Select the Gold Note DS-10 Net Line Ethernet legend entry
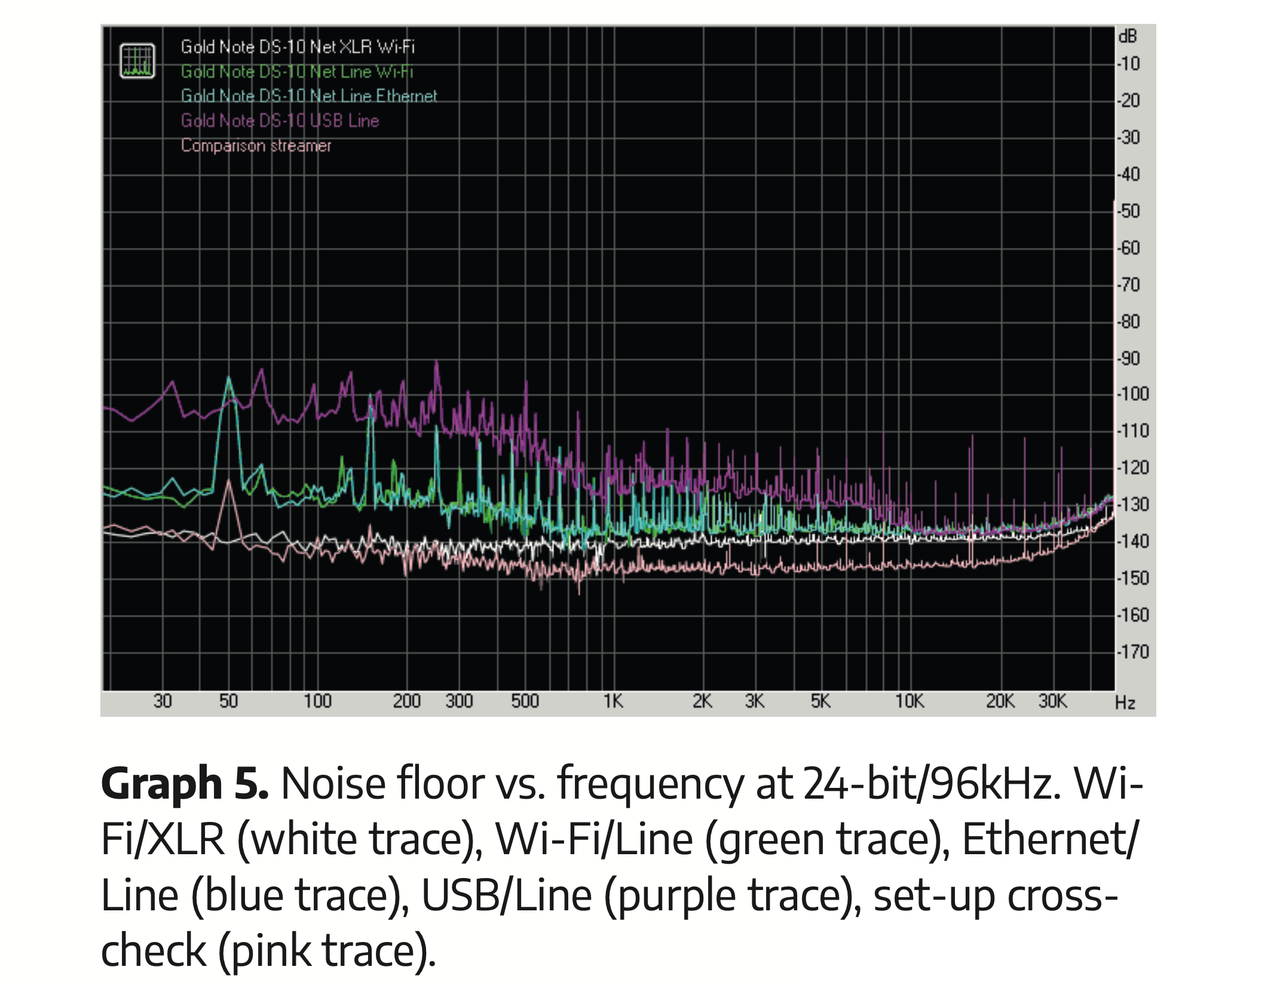 coord(309,96)
